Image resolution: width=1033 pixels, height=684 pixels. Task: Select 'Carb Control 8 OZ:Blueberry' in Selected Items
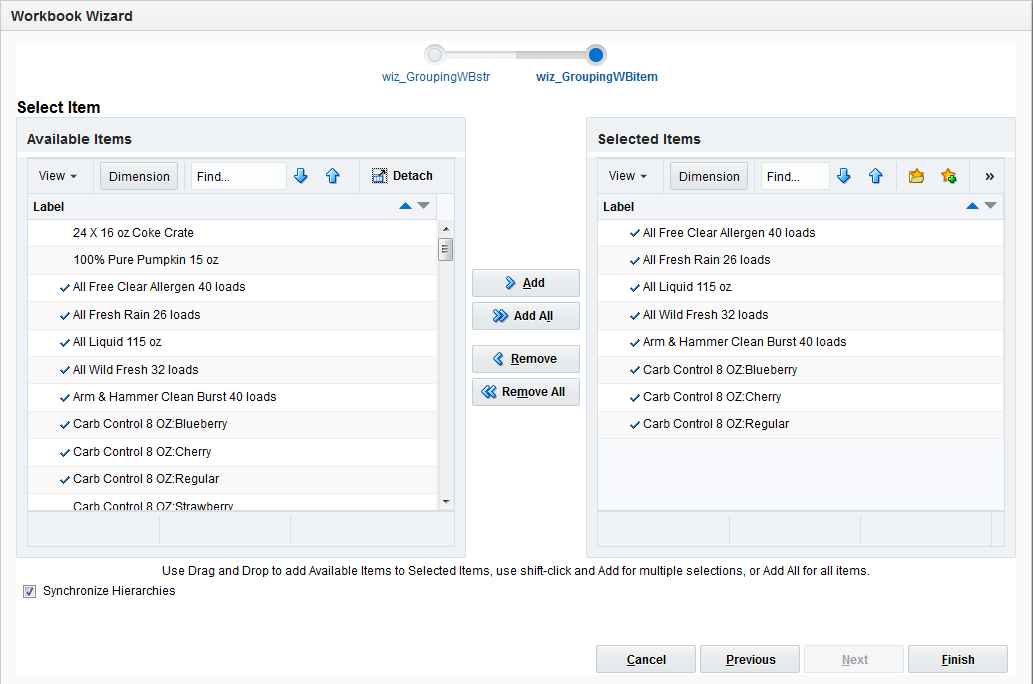pos(800,370)
